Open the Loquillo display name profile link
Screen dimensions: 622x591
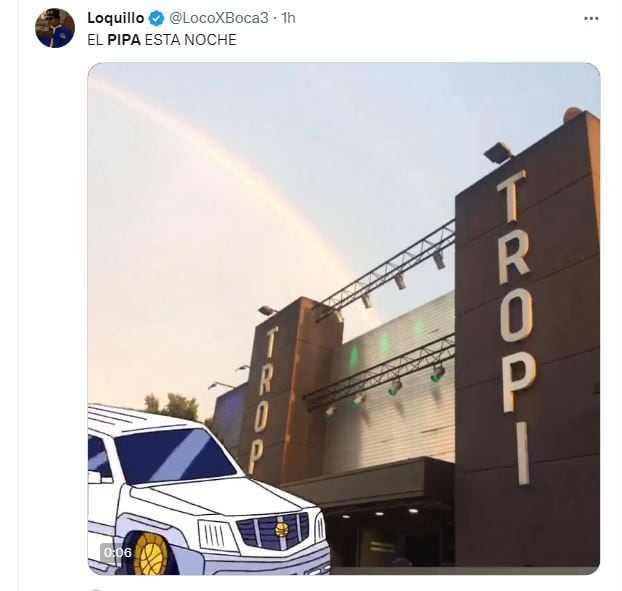coord(116,18)
